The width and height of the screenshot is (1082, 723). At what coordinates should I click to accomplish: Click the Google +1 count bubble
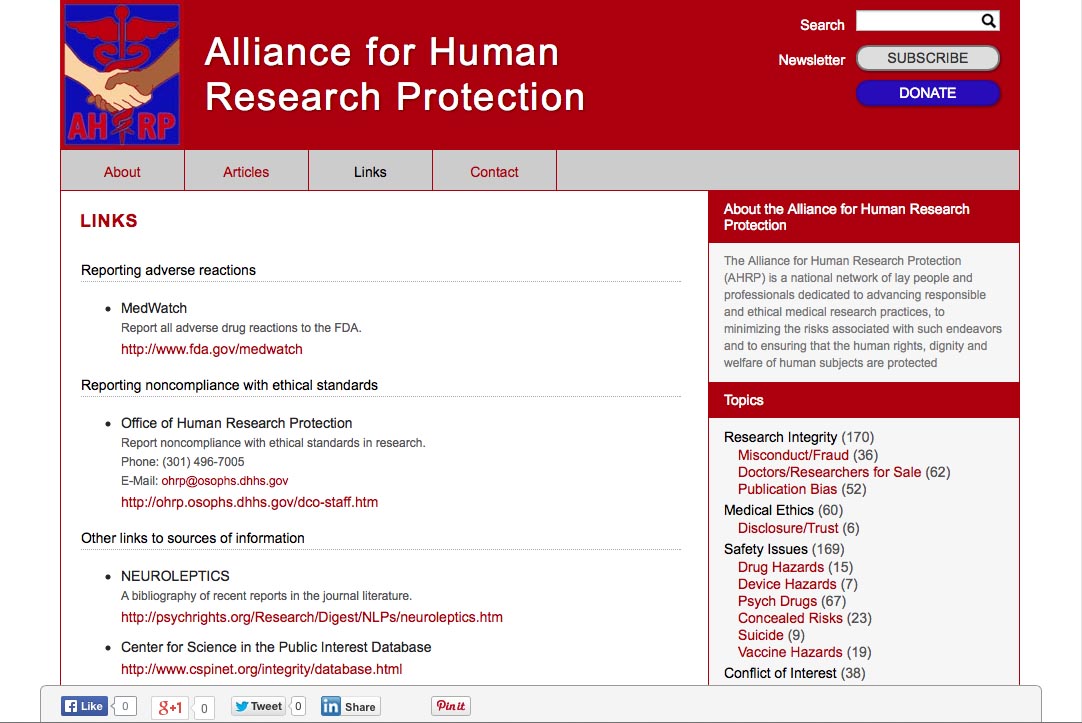coord(204,708)
